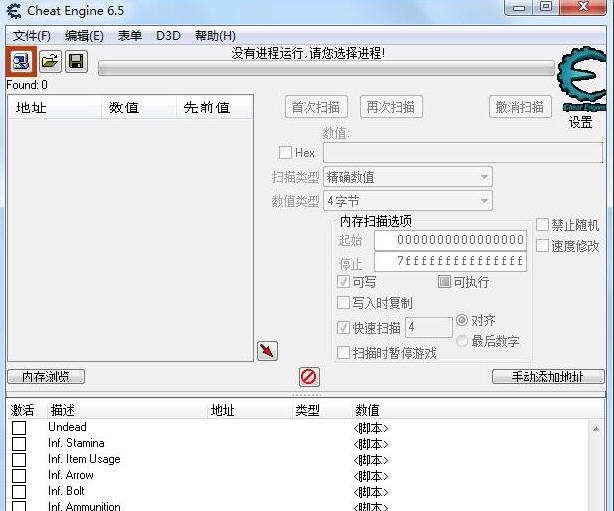Click 类型 column header in table
The width and height of the screenshot is (614, 511).
click(x=307, y=410)
